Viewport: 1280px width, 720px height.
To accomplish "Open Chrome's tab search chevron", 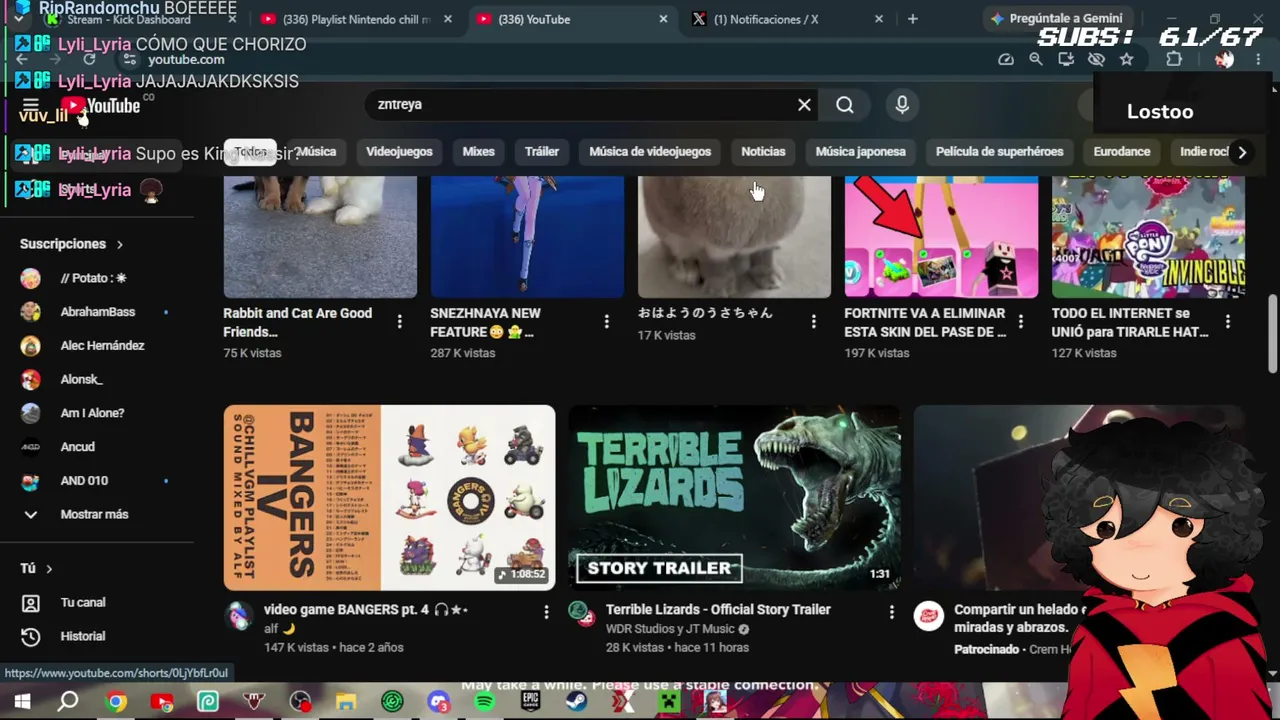I will coord(19,19).
